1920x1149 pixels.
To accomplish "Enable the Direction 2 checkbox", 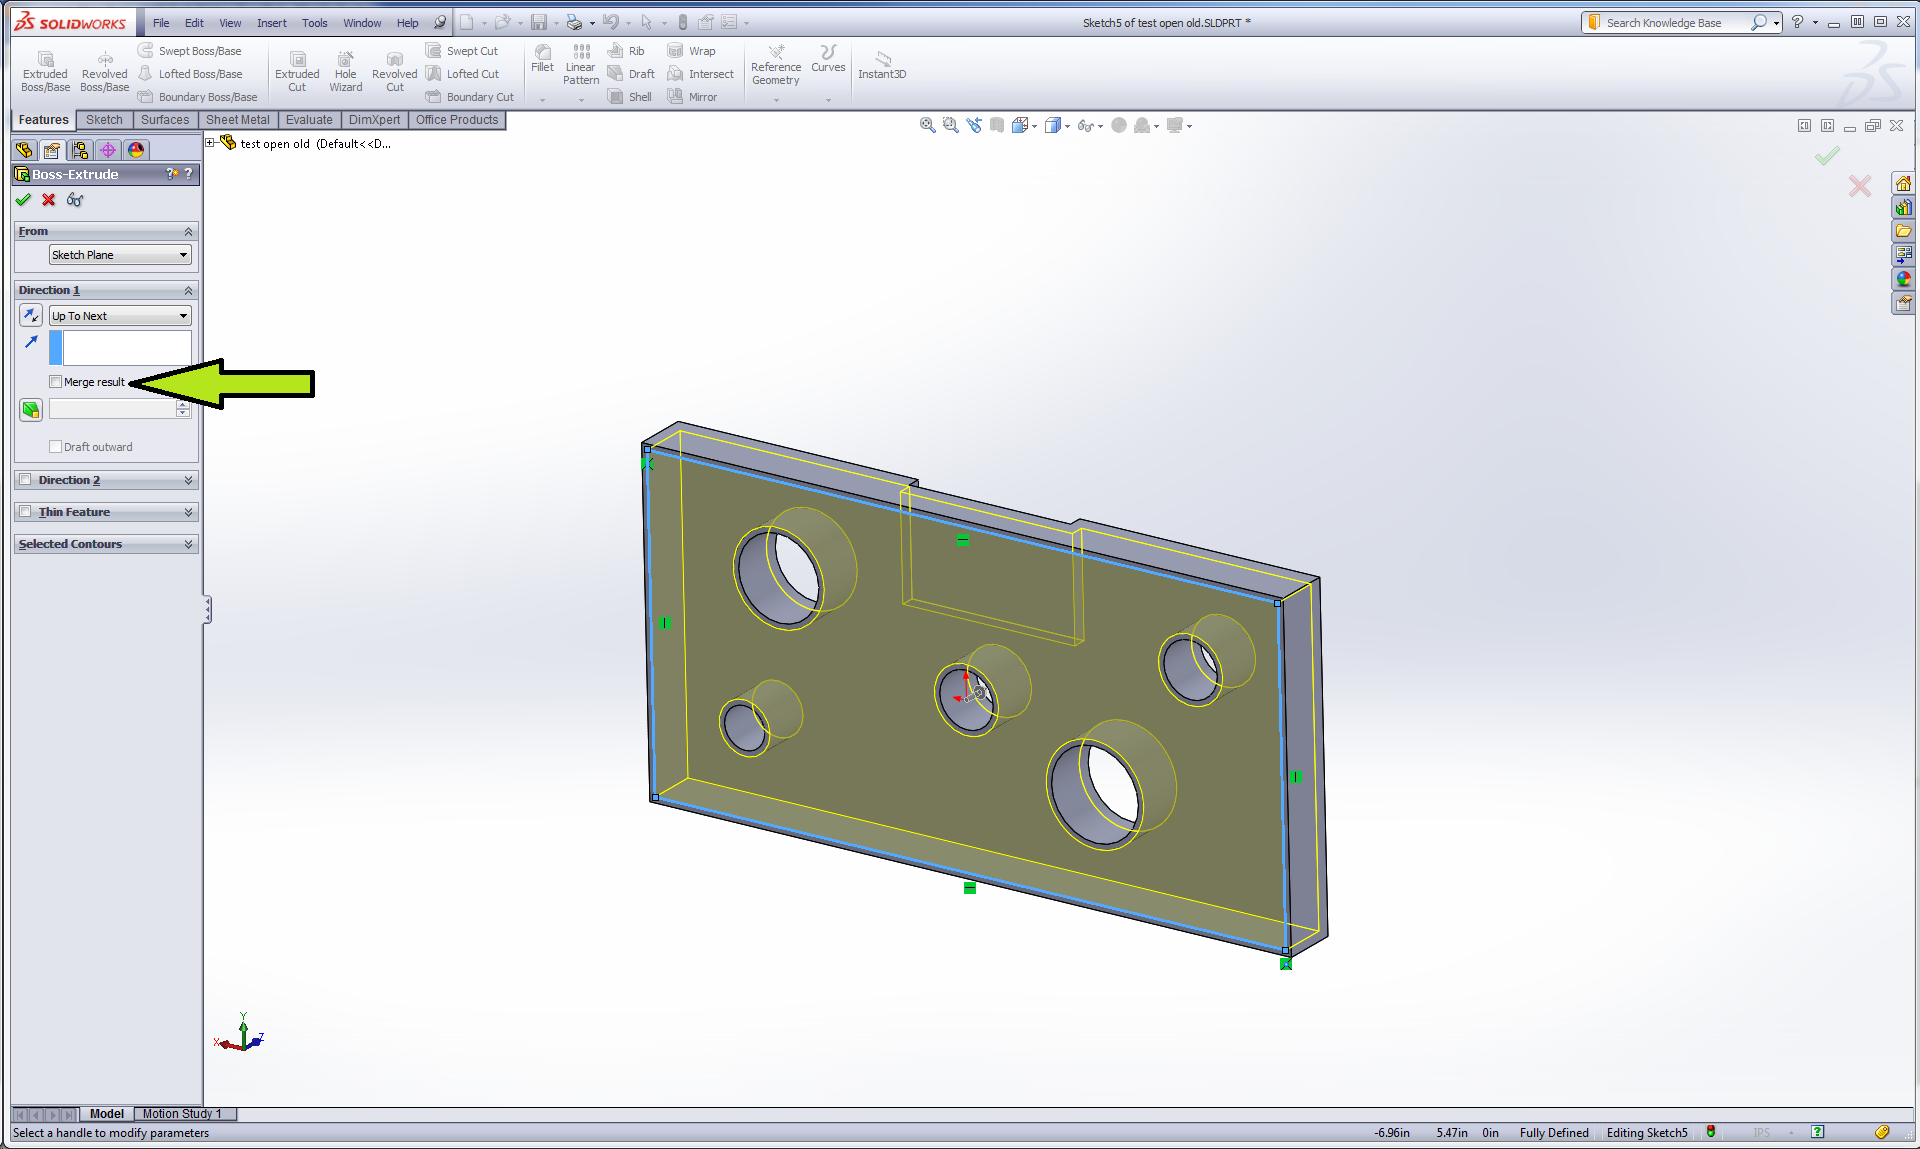I will (26, 480).
